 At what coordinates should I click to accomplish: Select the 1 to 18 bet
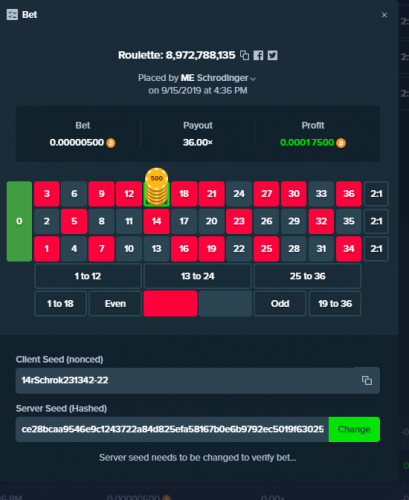[60, 304]
